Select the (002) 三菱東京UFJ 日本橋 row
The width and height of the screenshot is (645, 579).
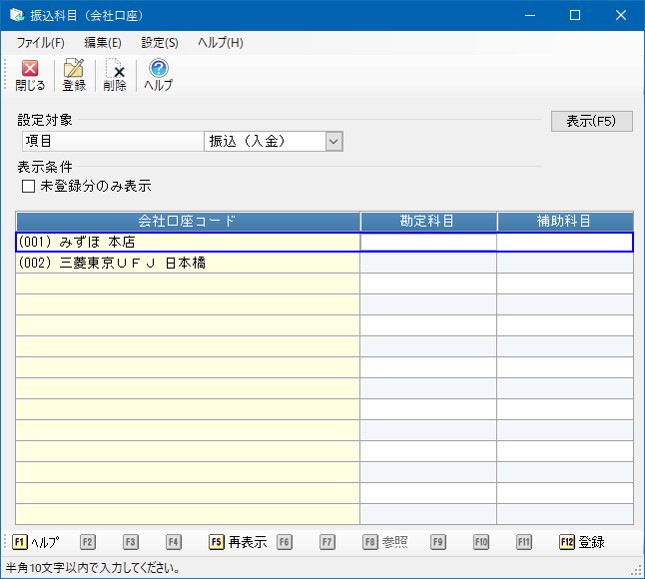(x=188, y=263)
